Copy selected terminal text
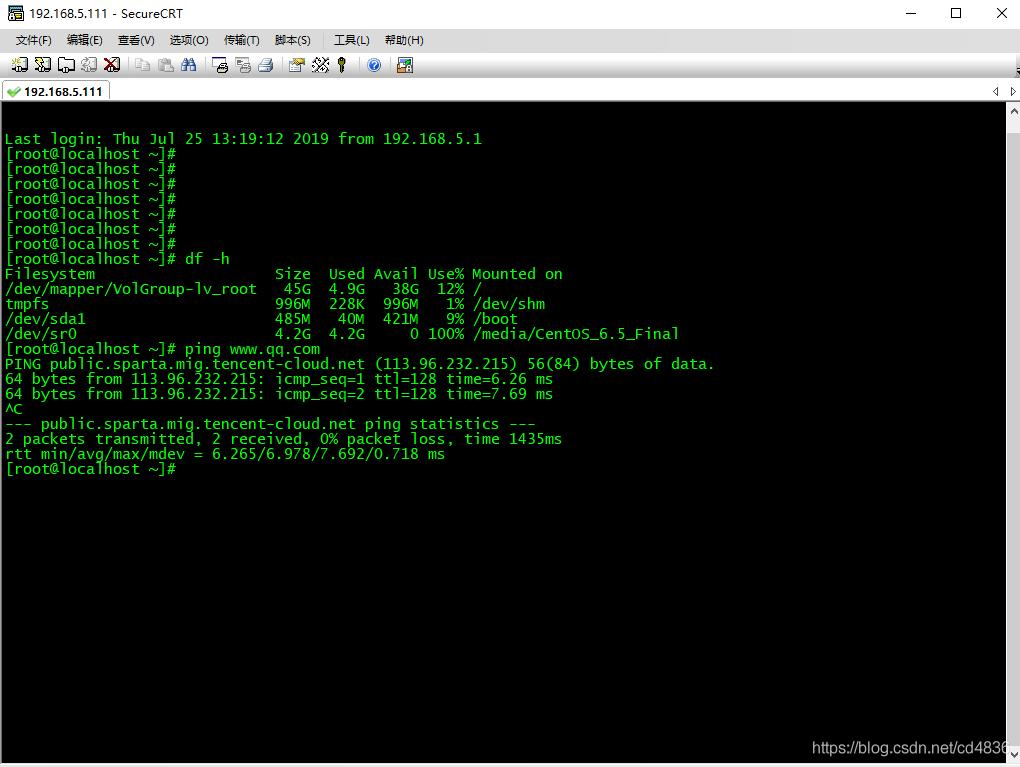The image size is (1020, 767). 142,65
